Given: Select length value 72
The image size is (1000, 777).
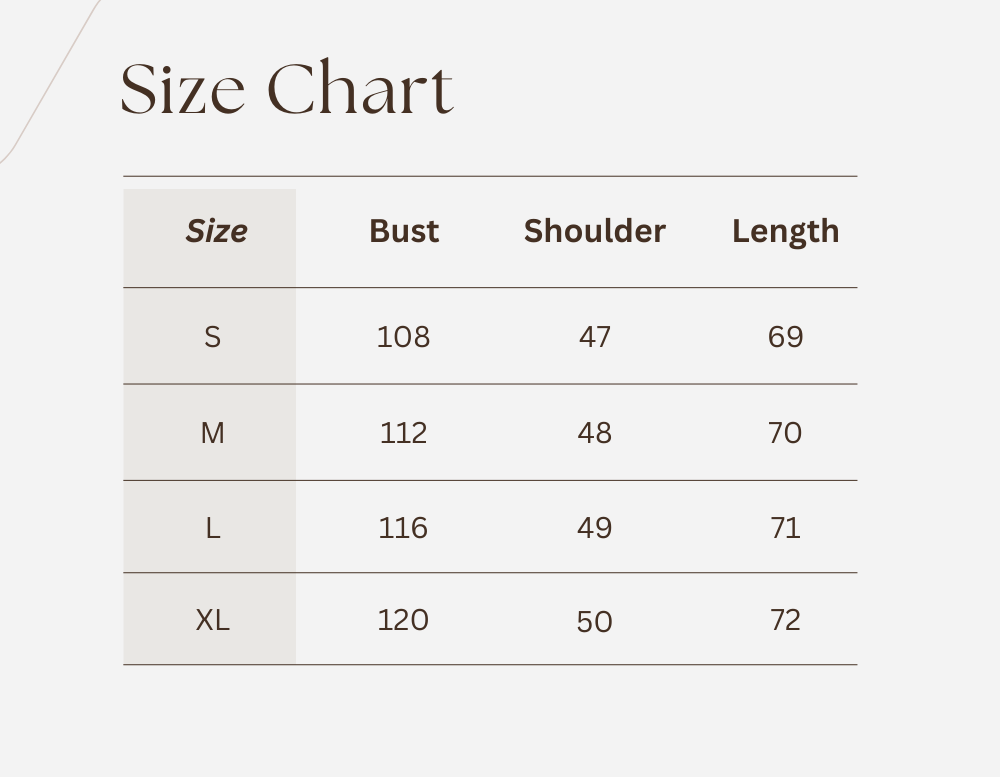Looking at the screenshot, I should click(785, 620).
